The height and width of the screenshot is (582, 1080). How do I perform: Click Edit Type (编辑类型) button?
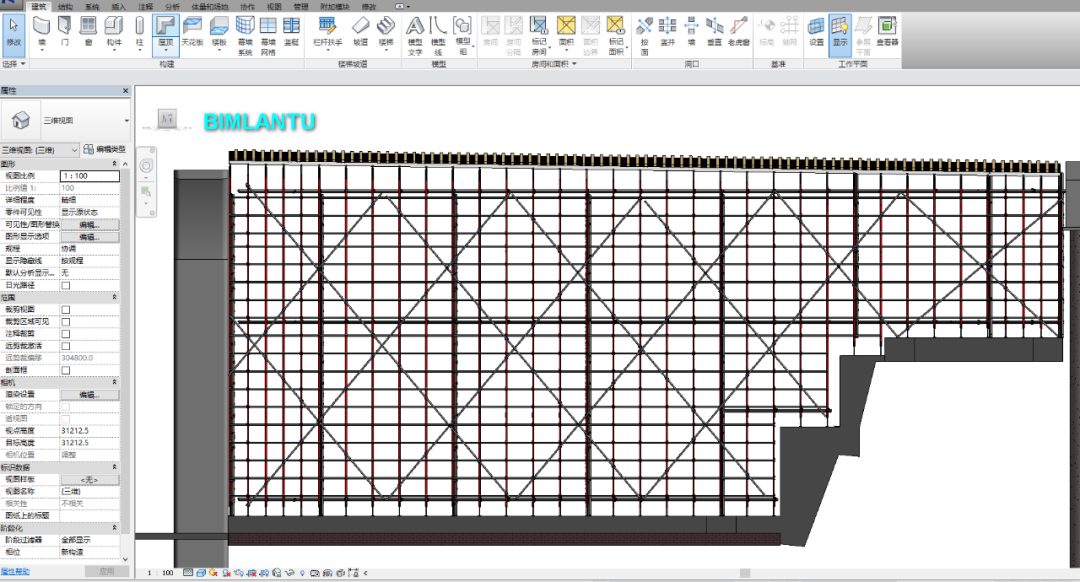tap(105, 149)
